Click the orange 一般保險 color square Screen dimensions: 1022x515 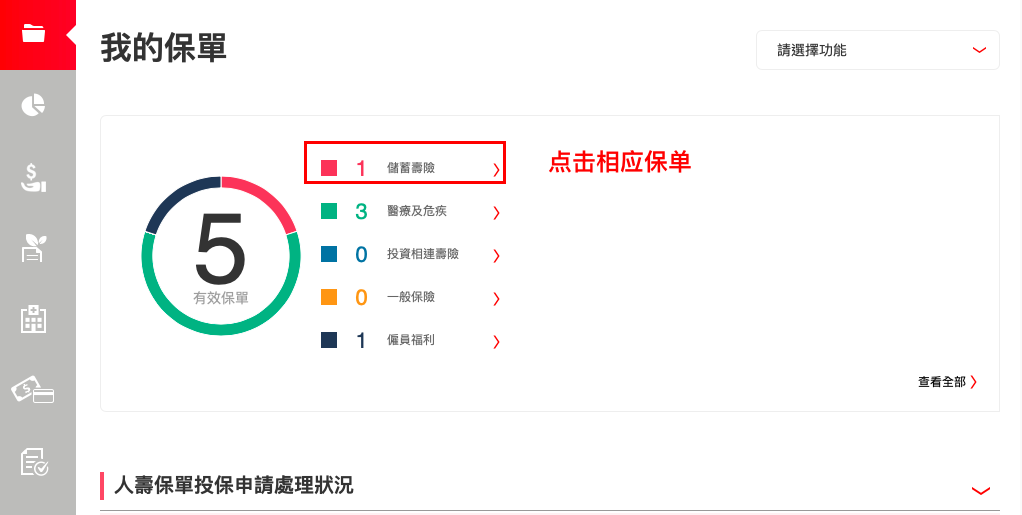(329, 297)
